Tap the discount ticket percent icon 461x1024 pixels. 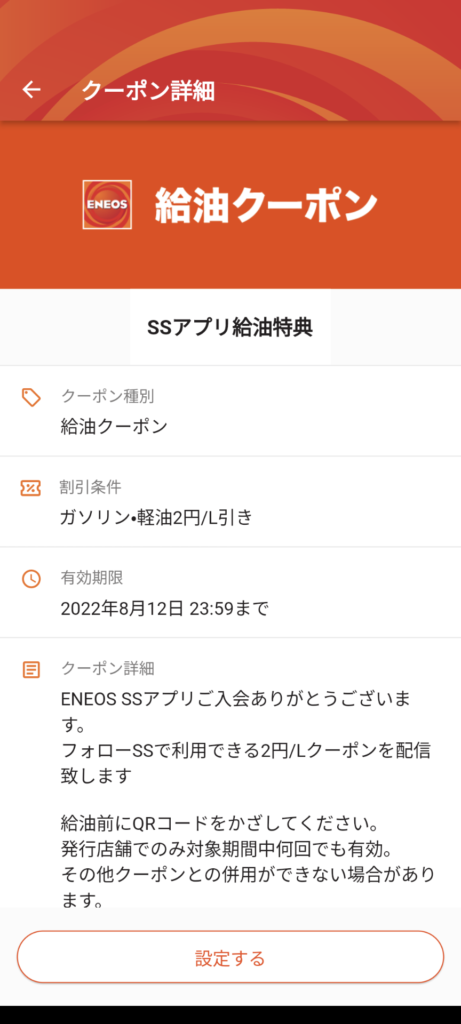pyautogui.click(x=31, y=488)
